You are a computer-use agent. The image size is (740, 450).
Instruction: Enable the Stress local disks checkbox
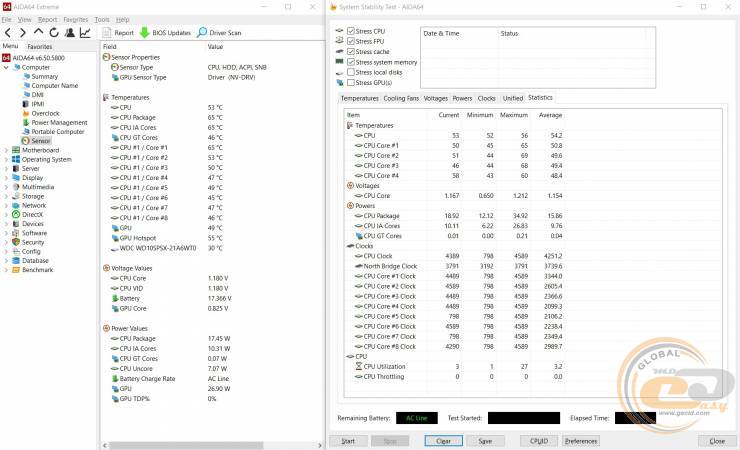tap(351, 72)
